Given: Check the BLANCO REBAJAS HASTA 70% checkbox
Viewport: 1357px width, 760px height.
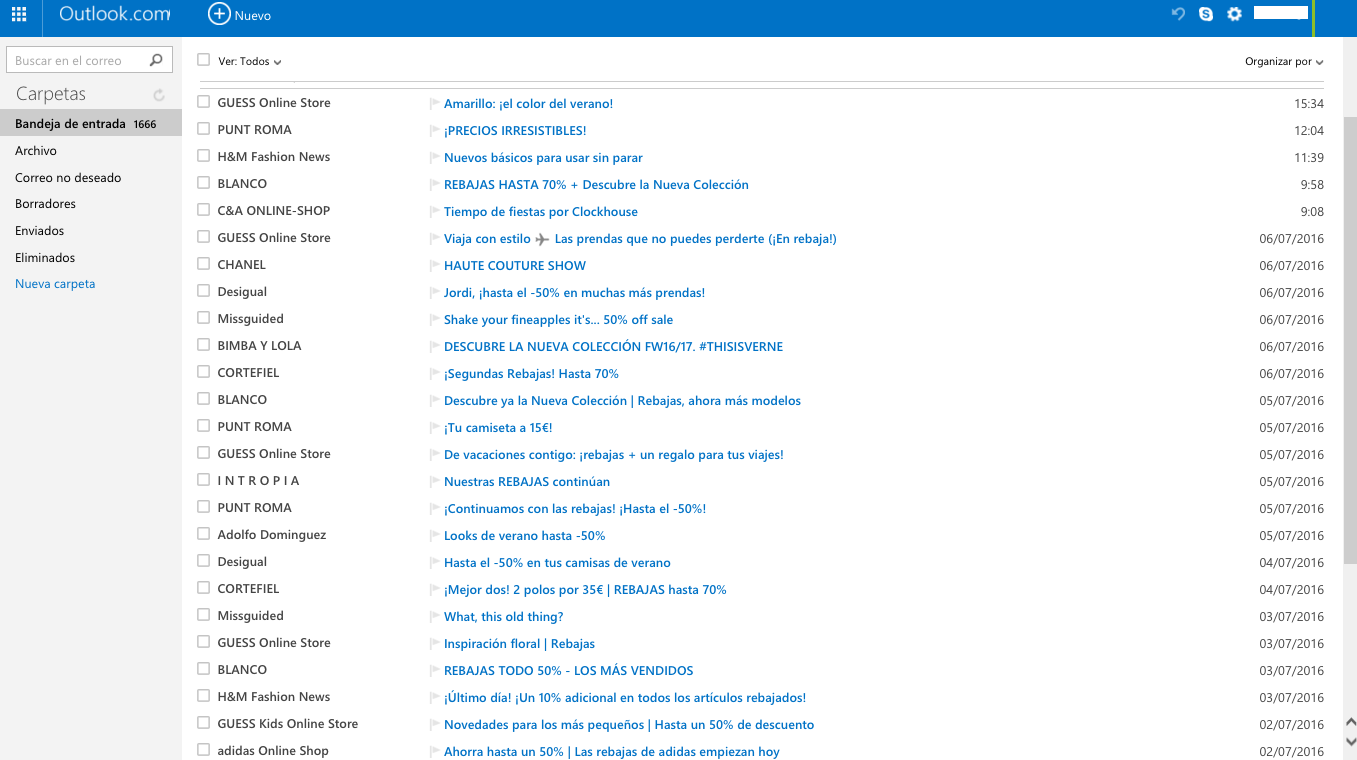Looking at the screenshot, I should tap(204, 183).
